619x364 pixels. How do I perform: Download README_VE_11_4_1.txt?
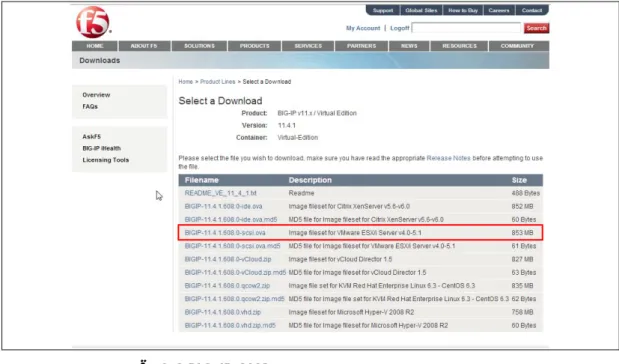[221, 193]
